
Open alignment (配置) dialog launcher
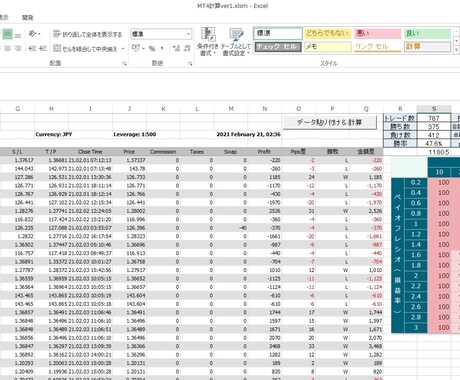coord(125,63)
